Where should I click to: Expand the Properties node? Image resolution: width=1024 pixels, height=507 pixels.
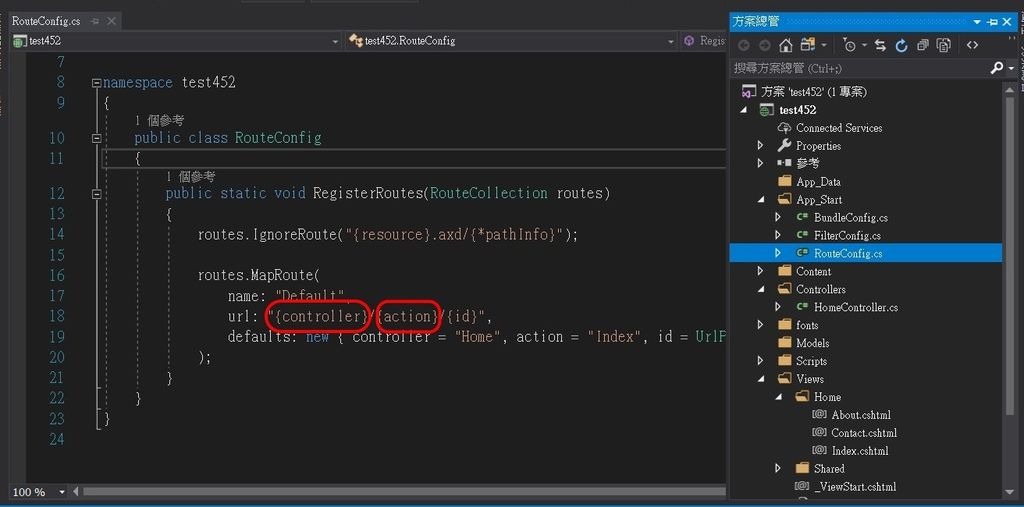point(760,146)
